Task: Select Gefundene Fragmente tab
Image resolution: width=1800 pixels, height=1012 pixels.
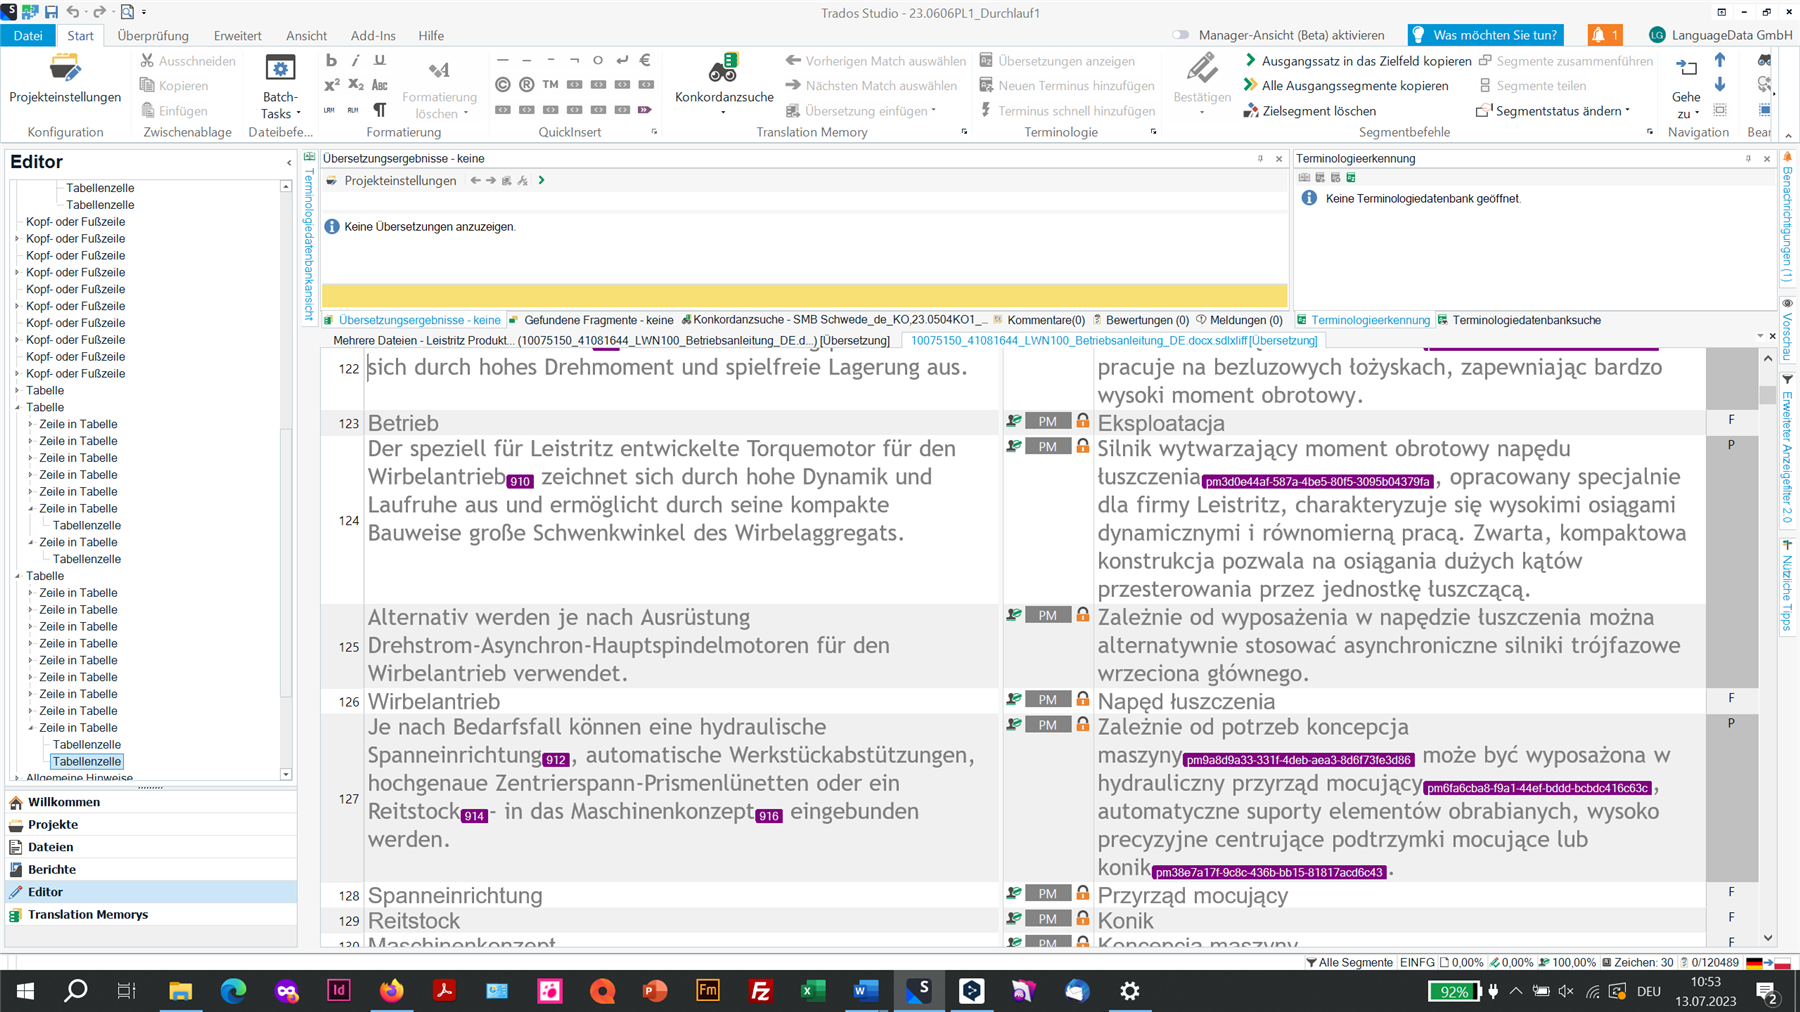Action: click(591, 320)
